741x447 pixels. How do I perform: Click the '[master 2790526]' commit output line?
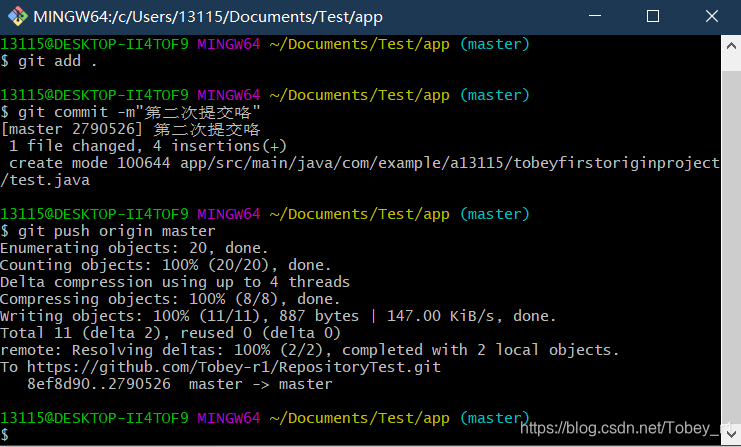pos(130,129)
